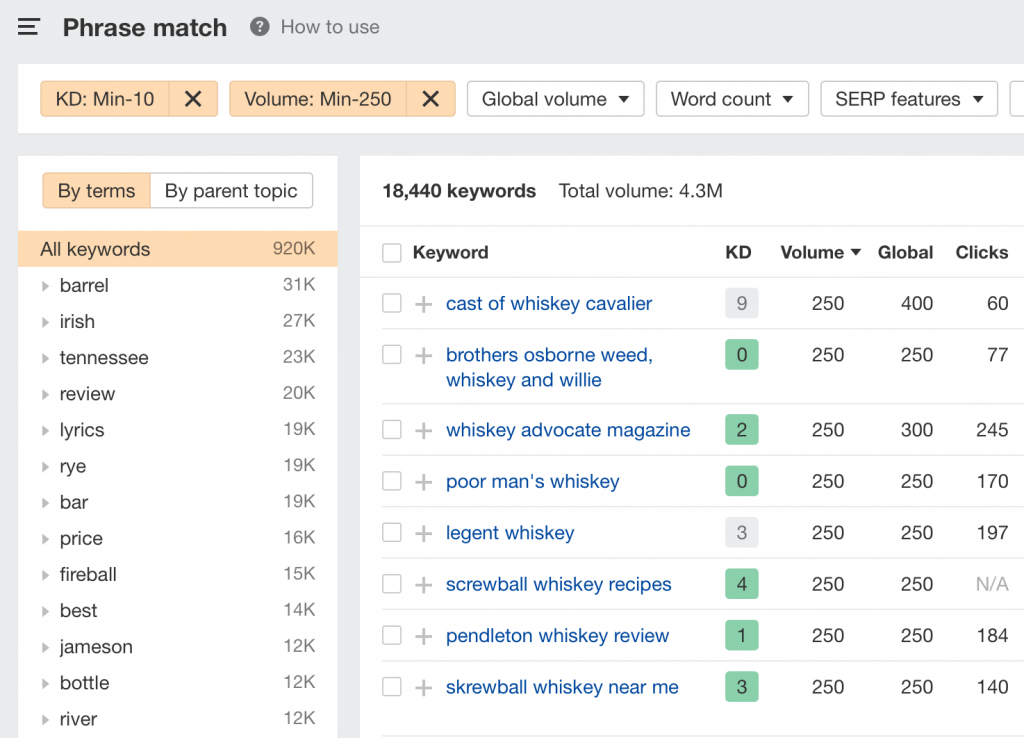Expand the 'bottle' term group
The height and width of the screenshot is (738, 1024).
(x=45, y=684)
